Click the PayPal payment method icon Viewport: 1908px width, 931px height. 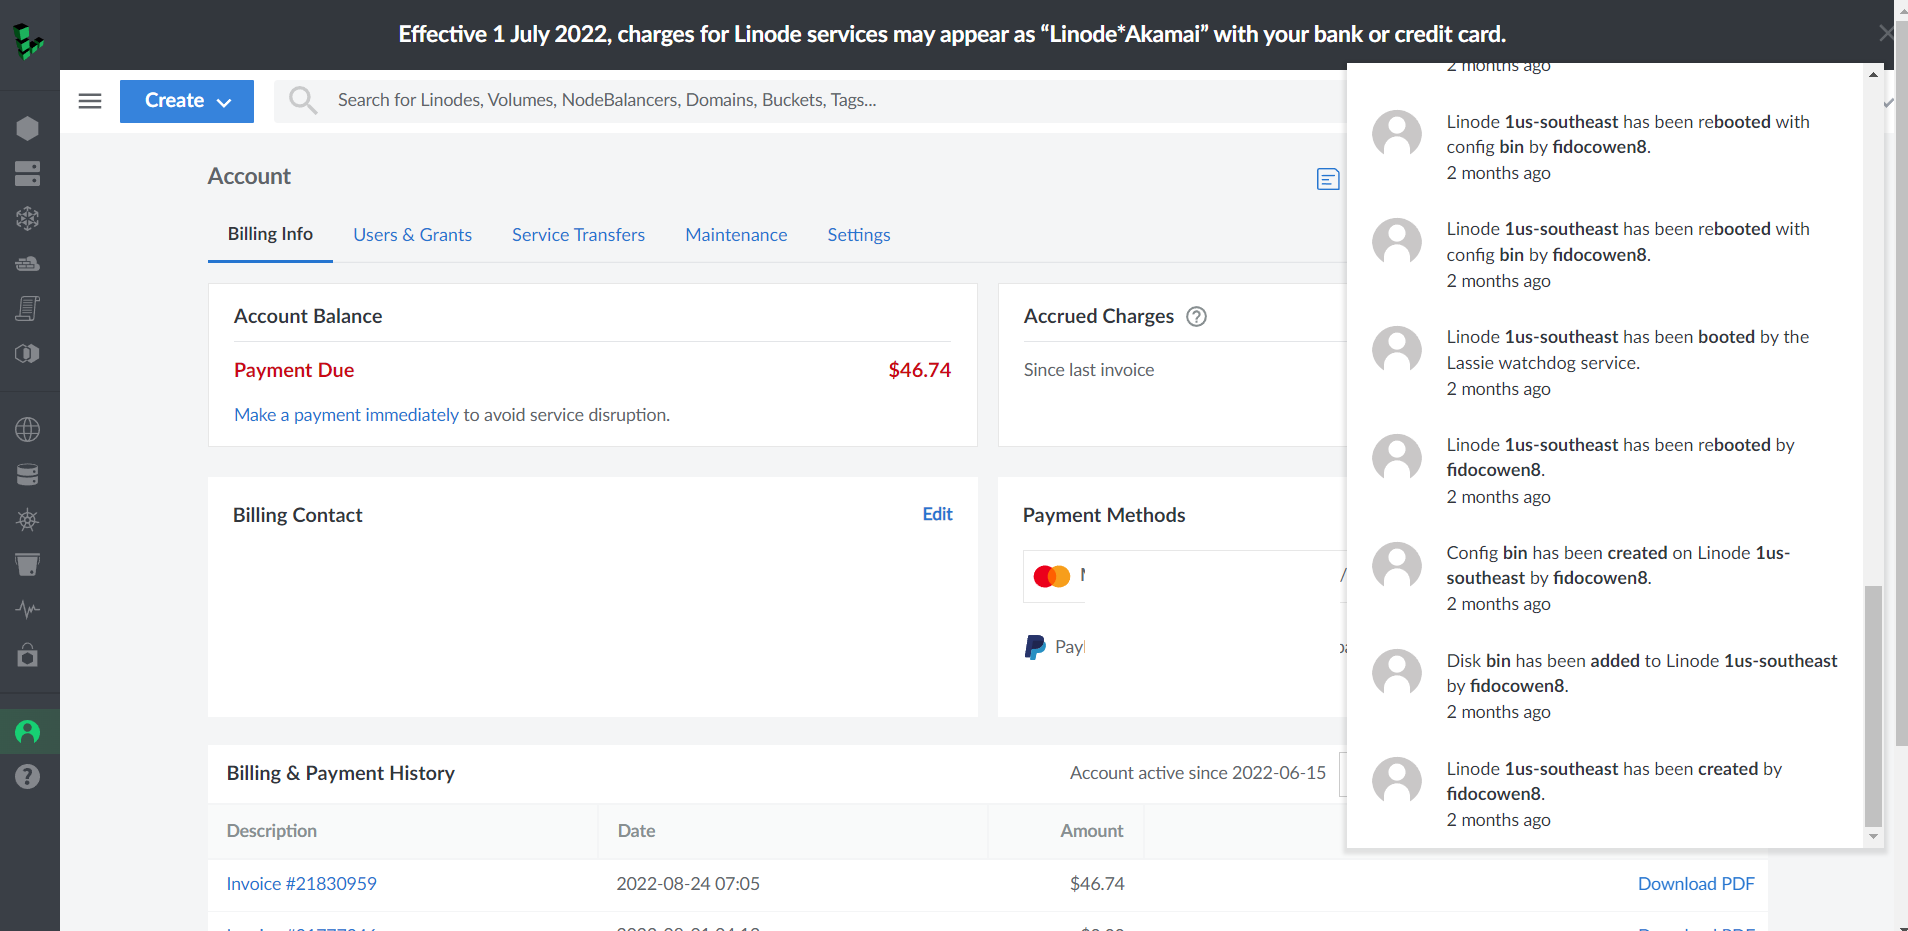tap(1035, 647)
